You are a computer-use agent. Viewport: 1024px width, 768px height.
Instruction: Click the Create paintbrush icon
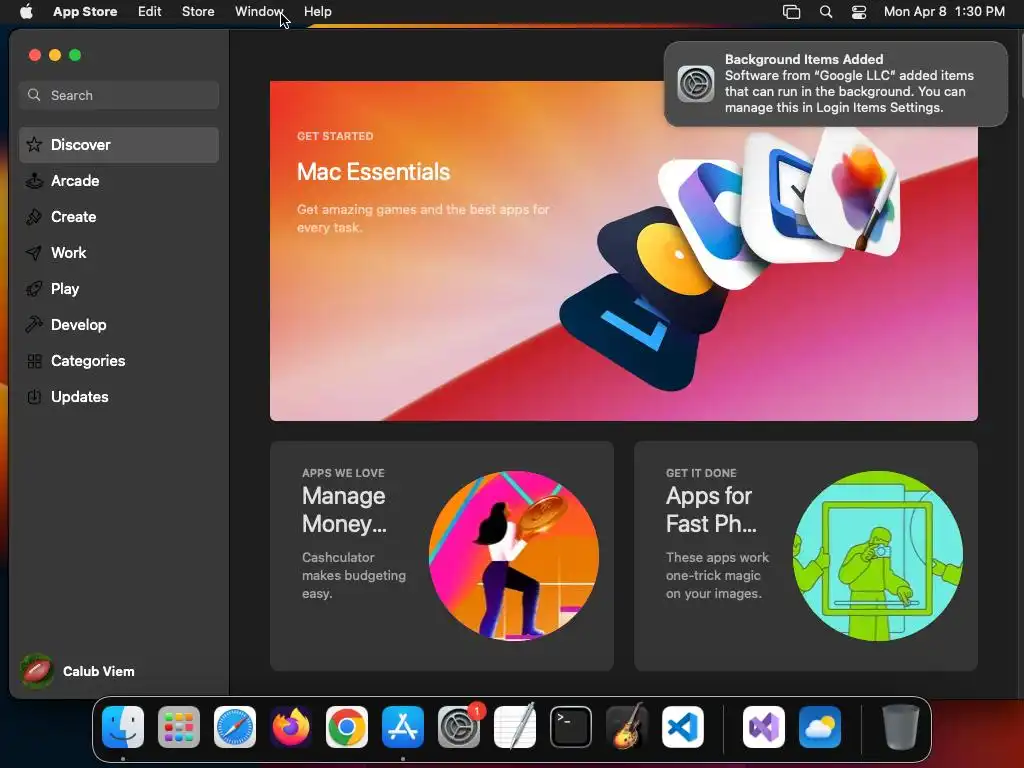coord(34,216)
